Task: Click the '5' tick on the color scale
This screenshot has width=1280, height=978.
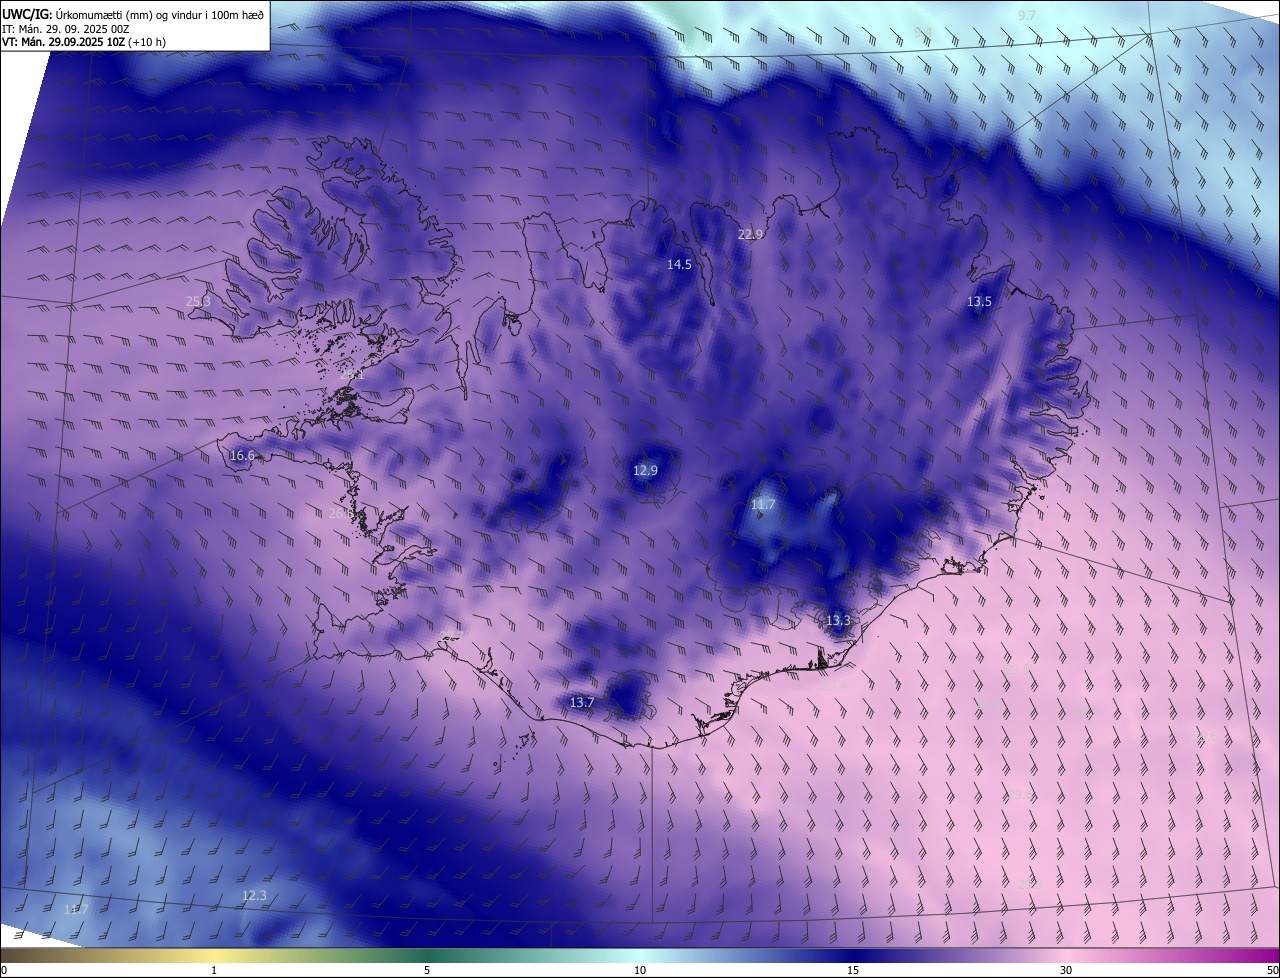Action: [x=427, y=971]
